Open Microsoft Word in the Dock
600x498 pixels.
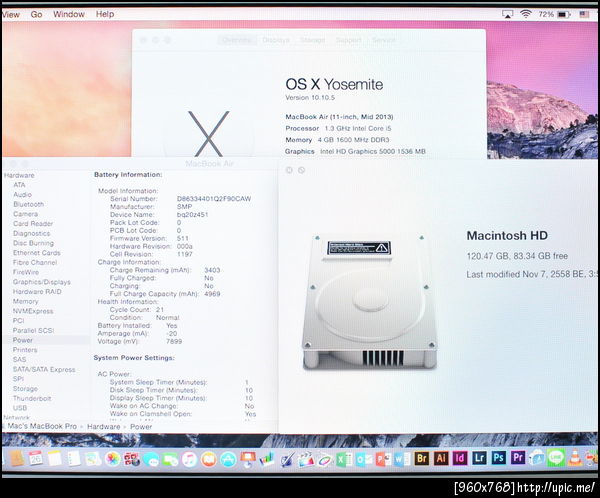click(x=402, y=459)
